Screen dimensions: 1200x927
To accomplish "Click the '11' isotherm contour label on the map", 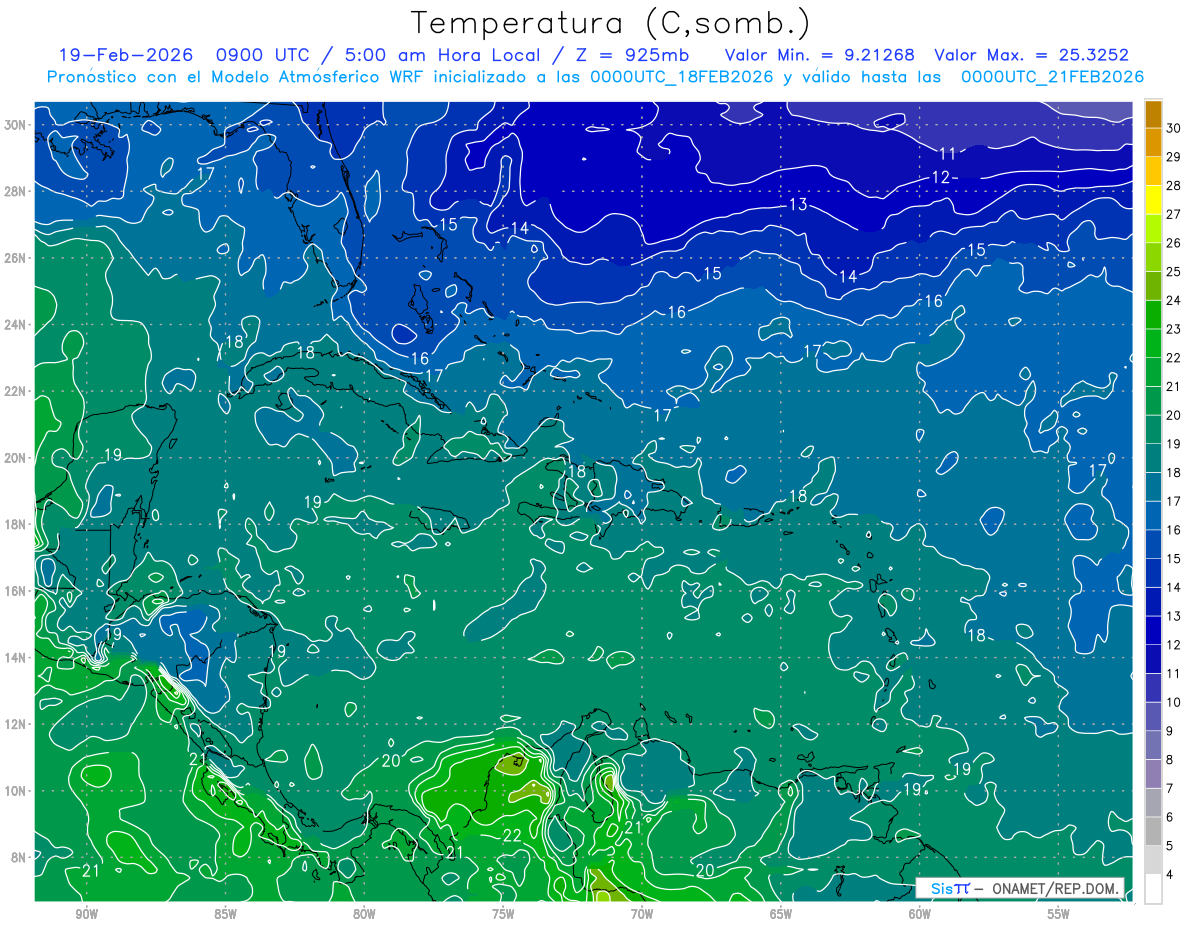I will tap(948, 154).
